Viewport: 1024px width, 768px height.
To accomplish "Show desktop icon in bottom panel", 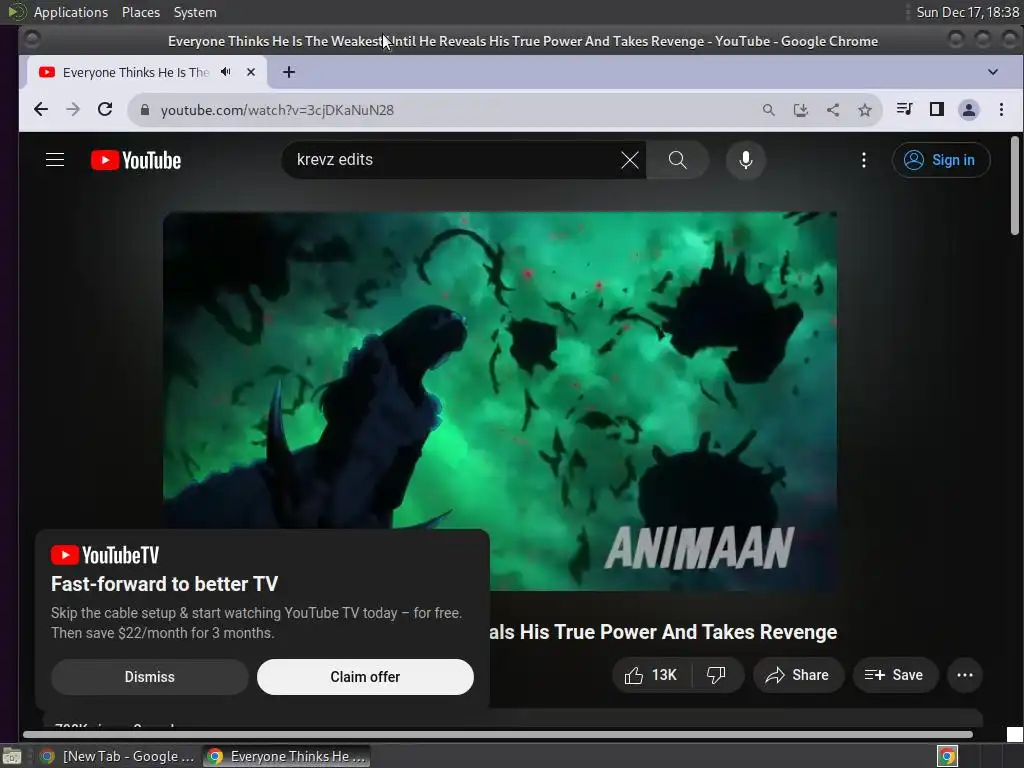I will tap(12, 756).
